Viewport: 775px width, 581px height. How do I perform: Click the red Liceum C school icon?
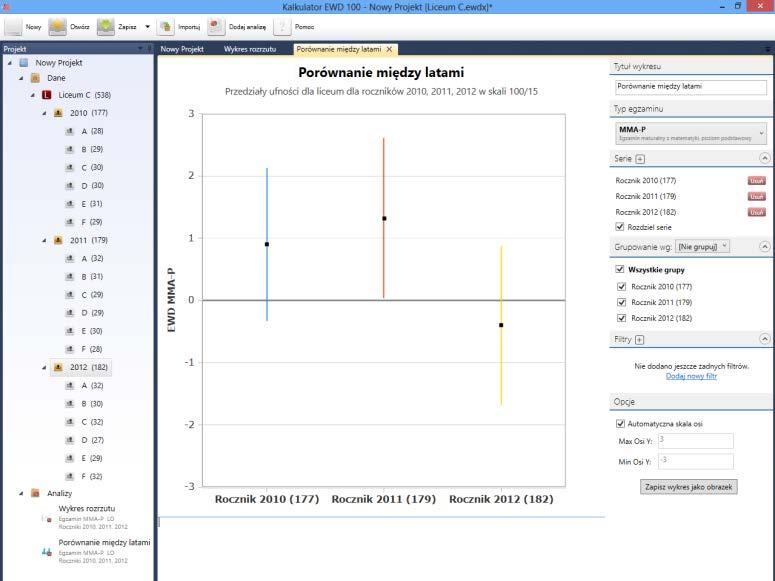tap(47, 95)
